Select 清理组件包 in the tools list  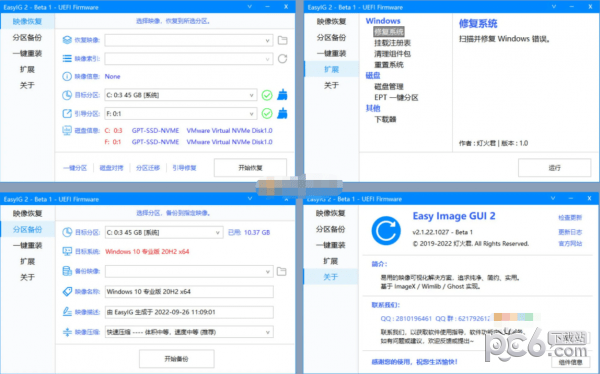coord(392,54)
